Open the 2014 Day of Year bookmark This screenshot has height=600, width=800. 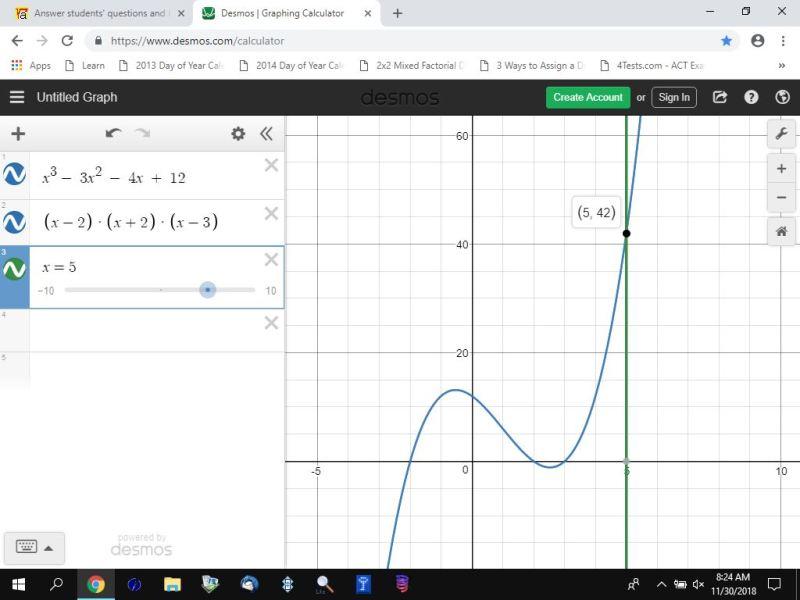pyautogui.click(x=291, y=65)
